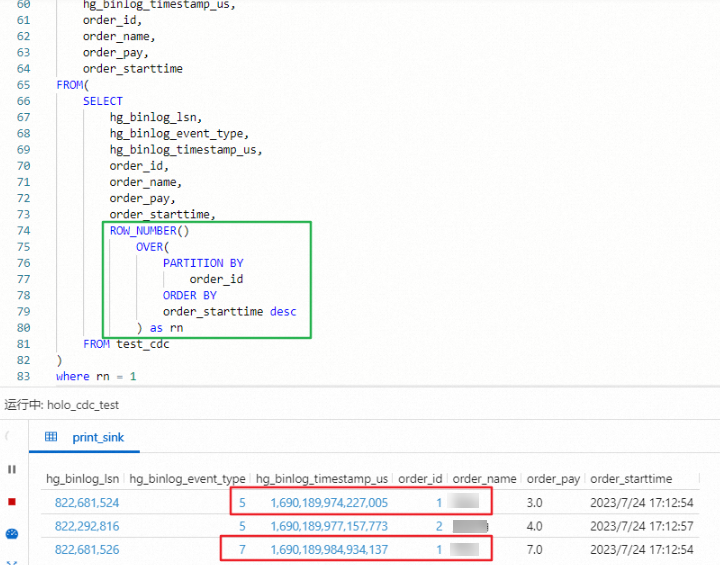Select timestamp cell 1,690,189,974,227,005
The height and width of the screenshot is (565, 720).
point(329,503)
